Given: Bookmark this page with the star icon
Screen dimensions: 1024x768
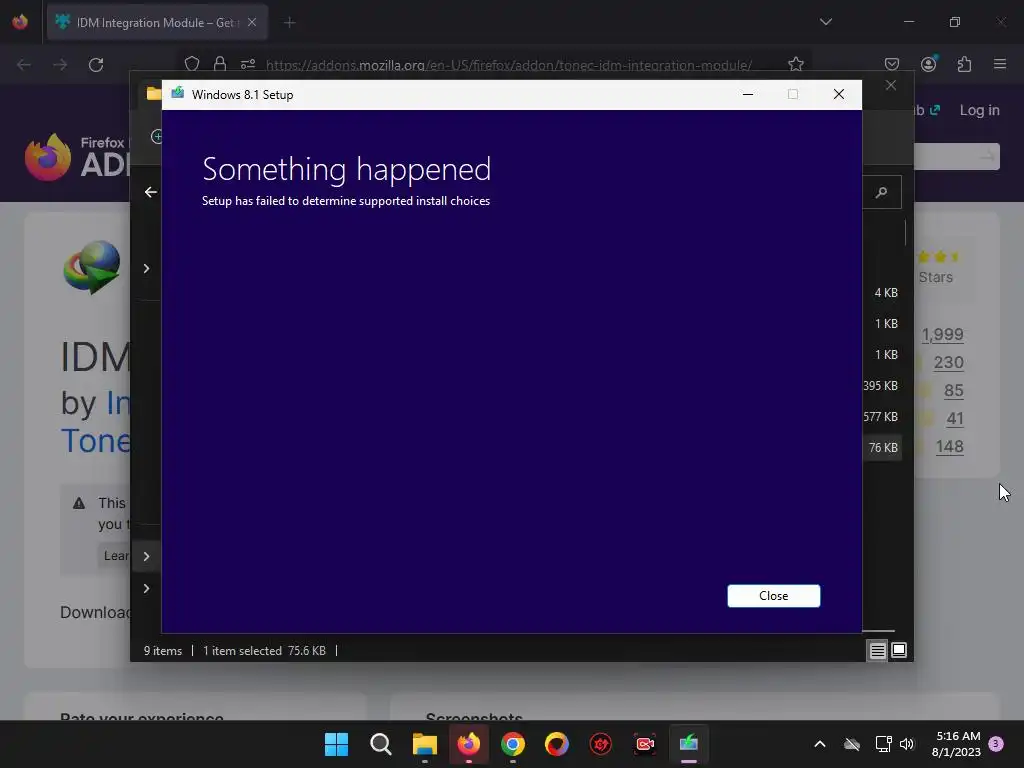Looking at the screenshot, I should [x=795, y=64].
